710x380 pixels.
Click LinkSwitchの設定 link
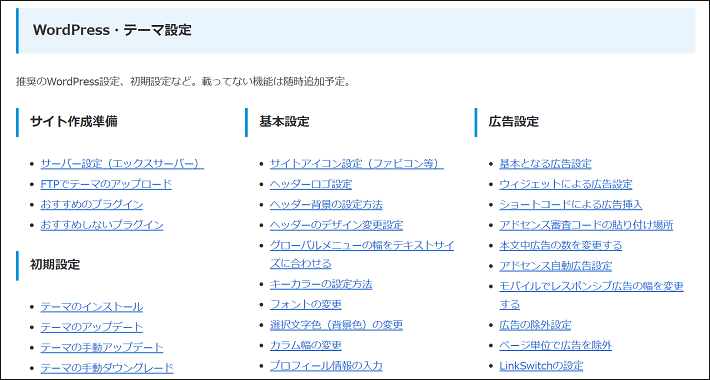[x=541, y=366]
